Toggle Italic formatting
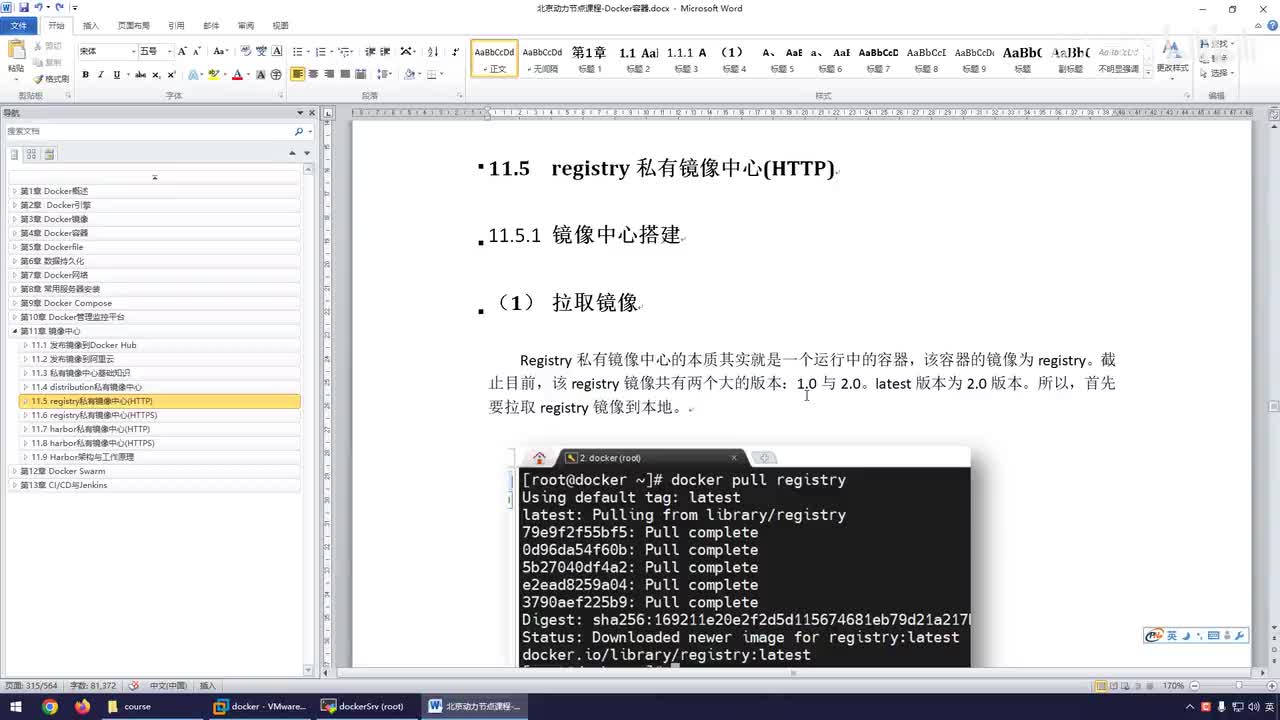Viewport: 1280px width, 720px height. tap(100, 75)
